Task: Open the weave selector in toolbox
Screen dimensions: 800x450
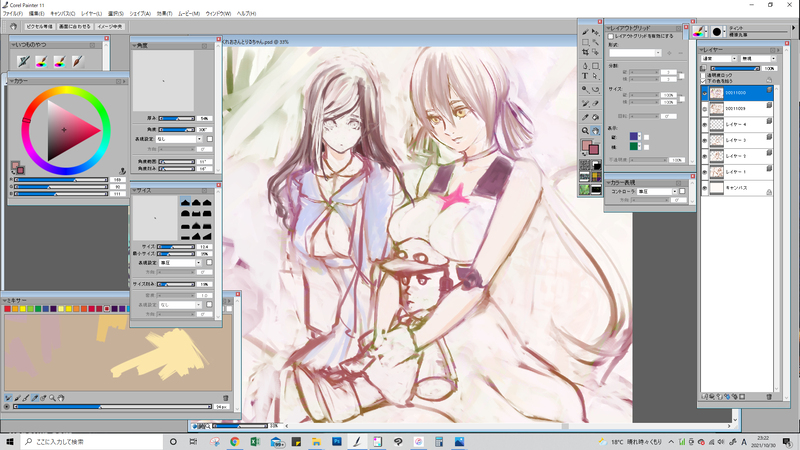Action: [595, 177]
